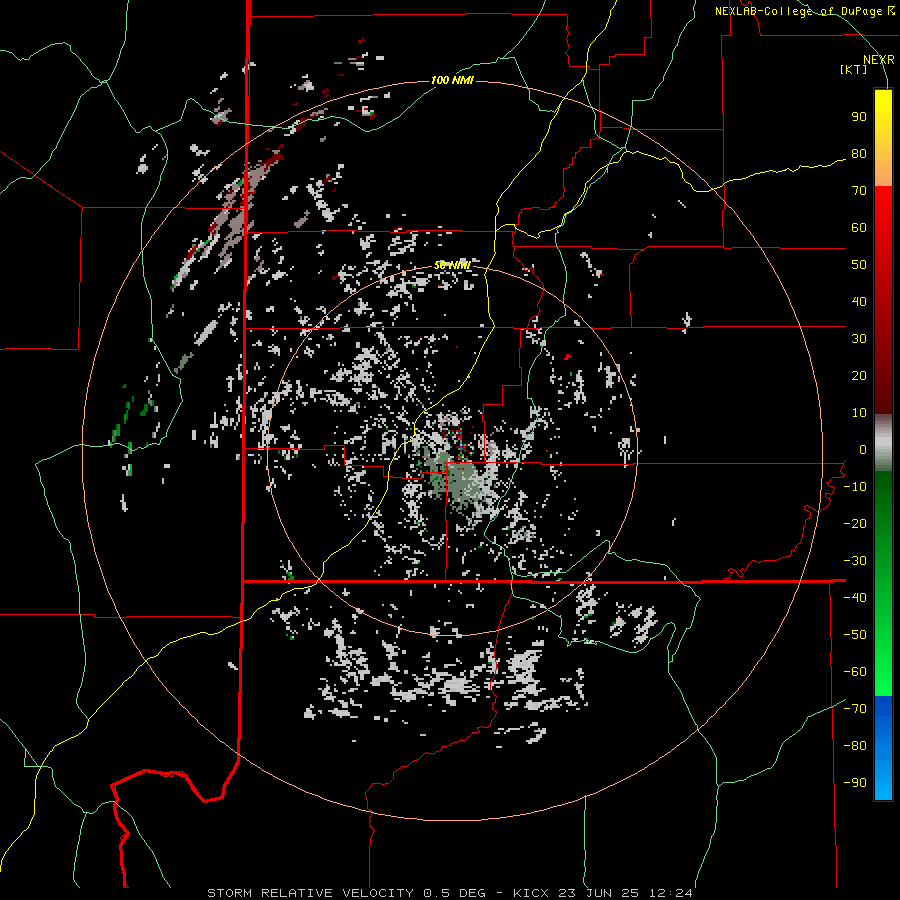
Task: Click the [KT] units label
Action: [854, 69]
